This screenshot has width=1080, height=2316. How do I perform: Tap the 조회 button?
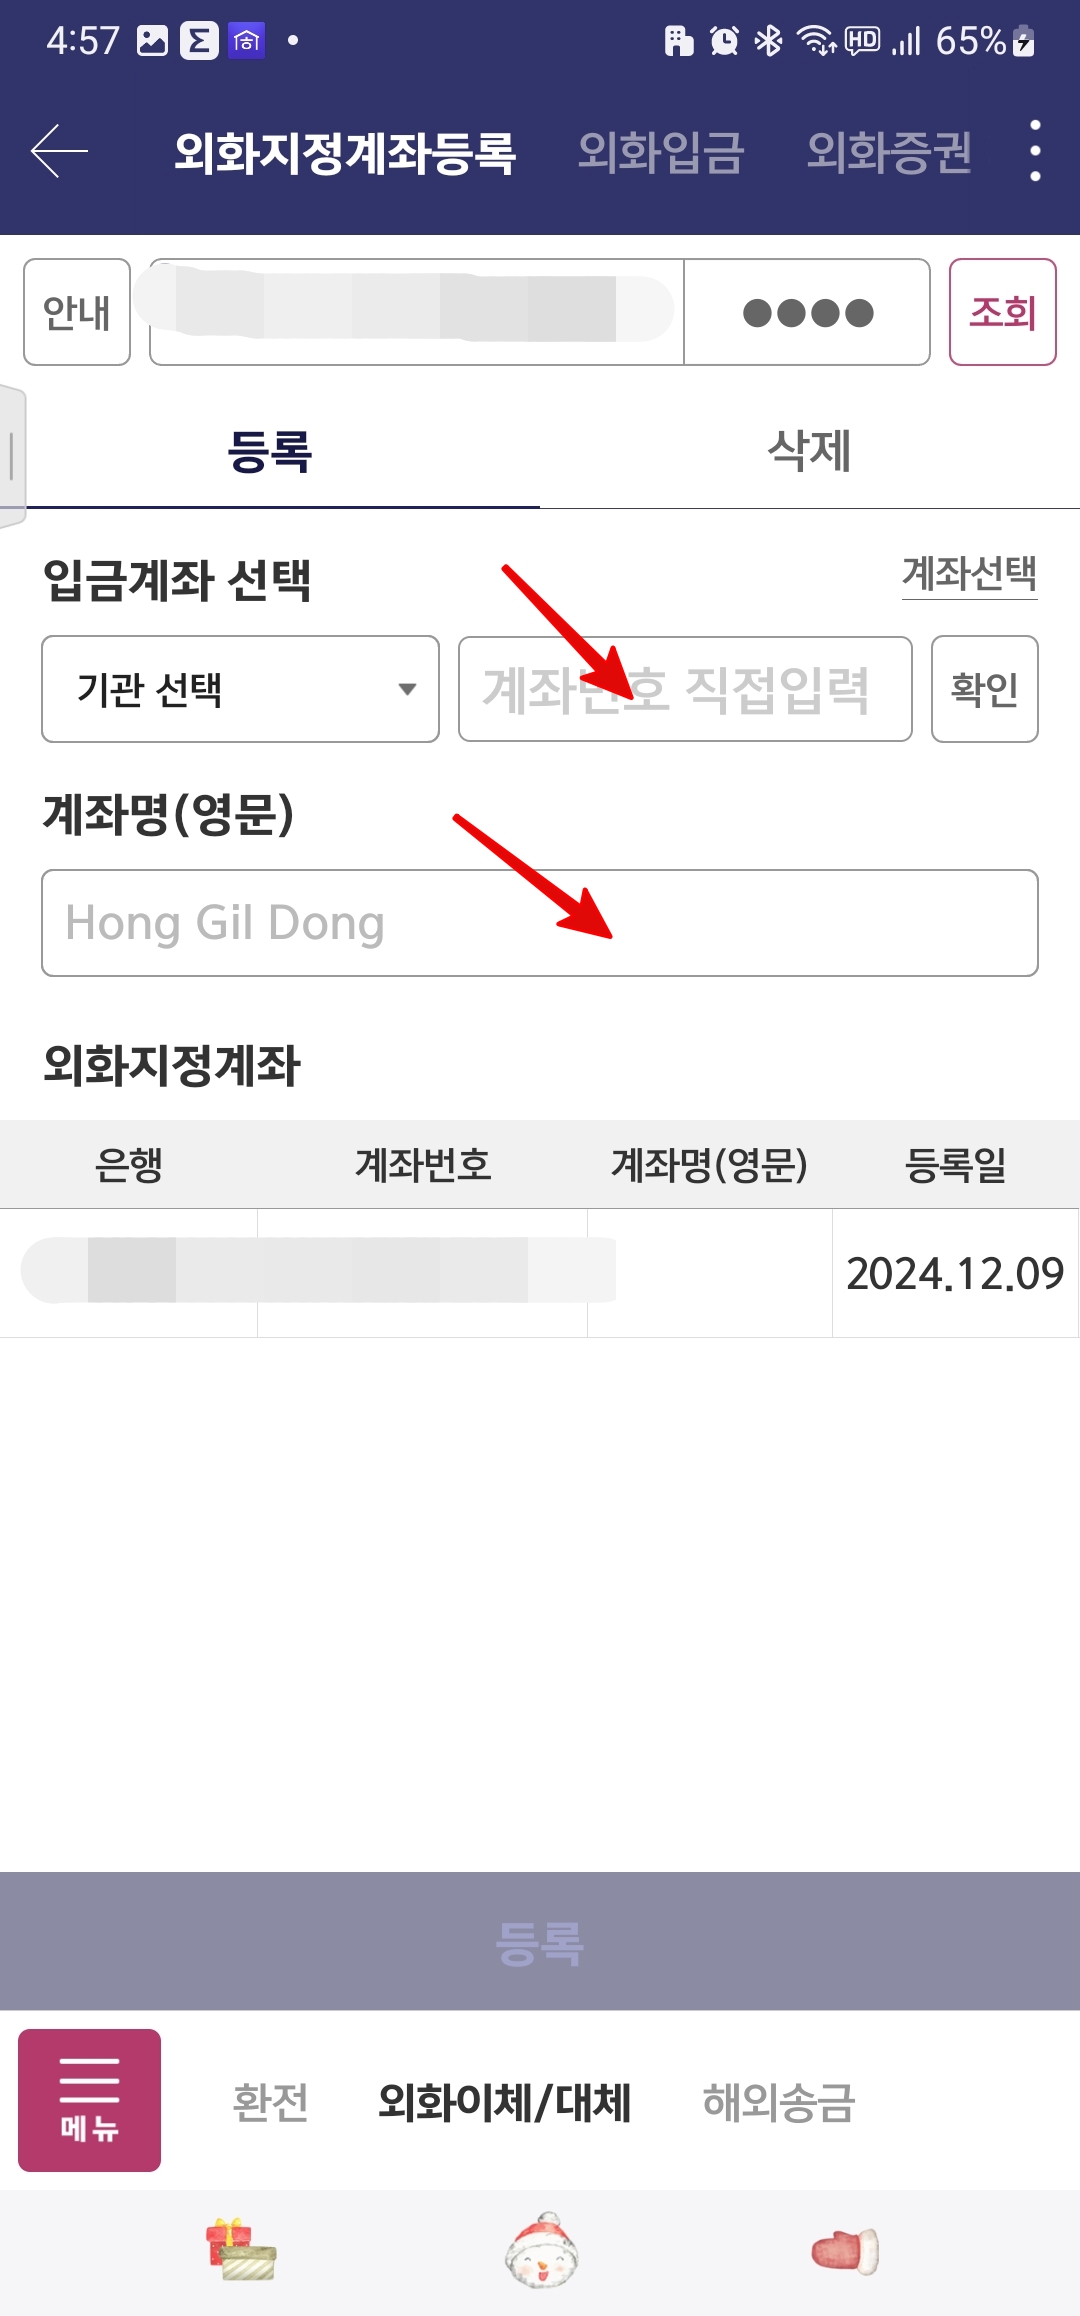click(1002, 312)
